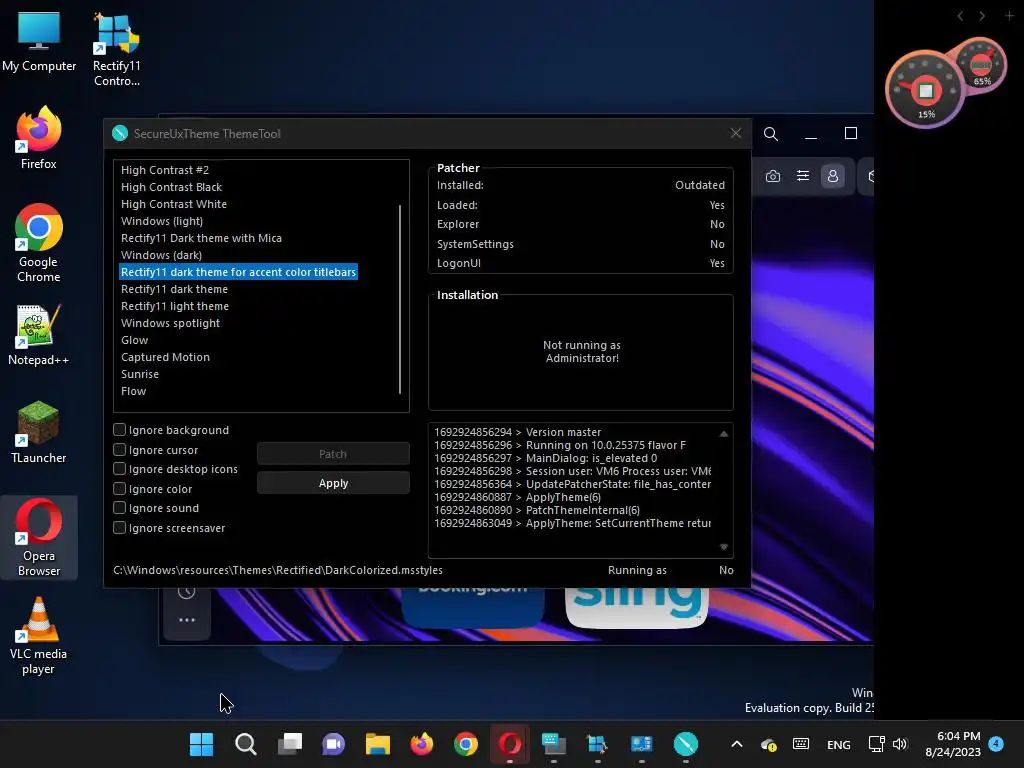Switch to SecureUxTheme ThemeTool taskbar icon
The height and width of the screenshot is (768, 1024).
click(x=686, y=744)
